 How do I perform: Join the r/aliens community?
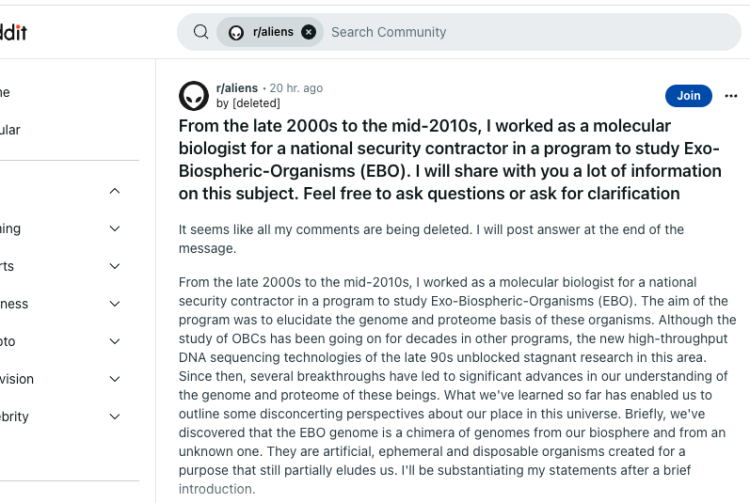[688, 96]
